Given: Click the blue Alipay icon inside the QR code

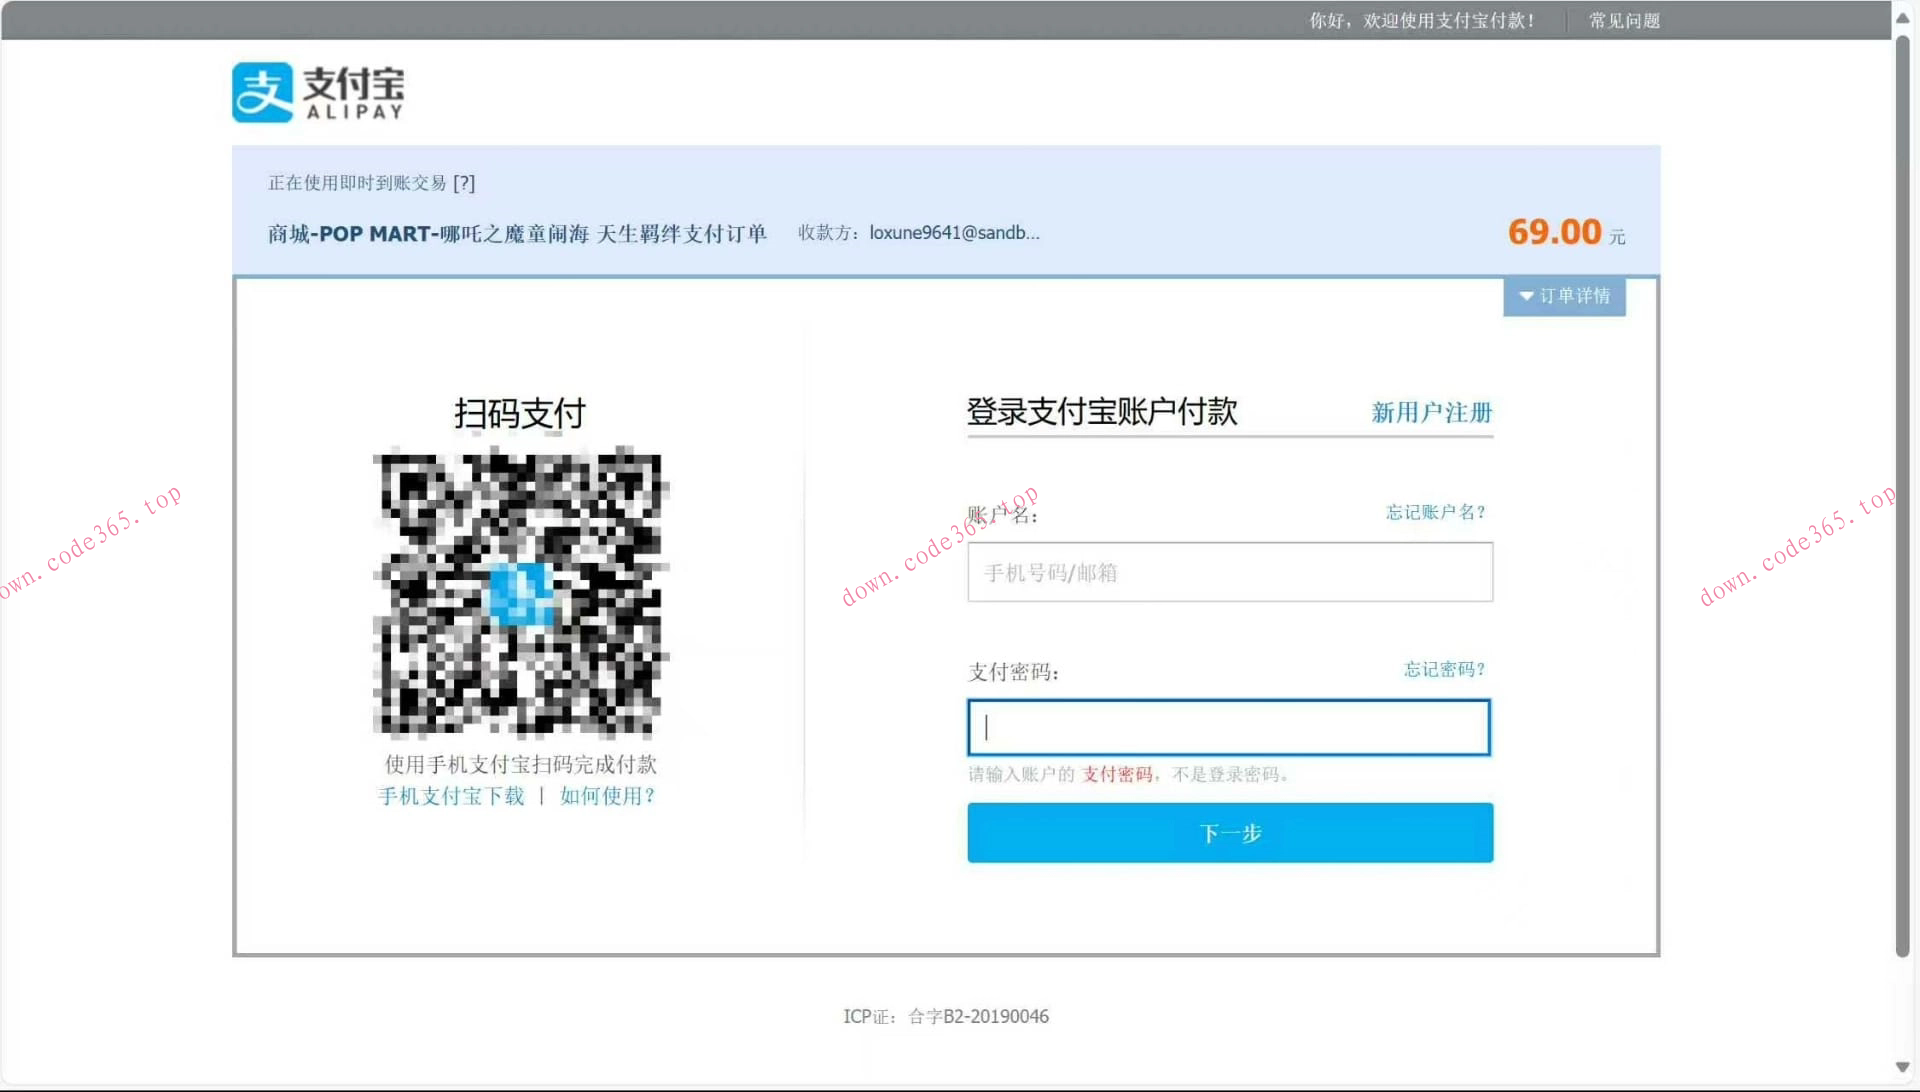Looking at the screenshot, I should 520,597.
